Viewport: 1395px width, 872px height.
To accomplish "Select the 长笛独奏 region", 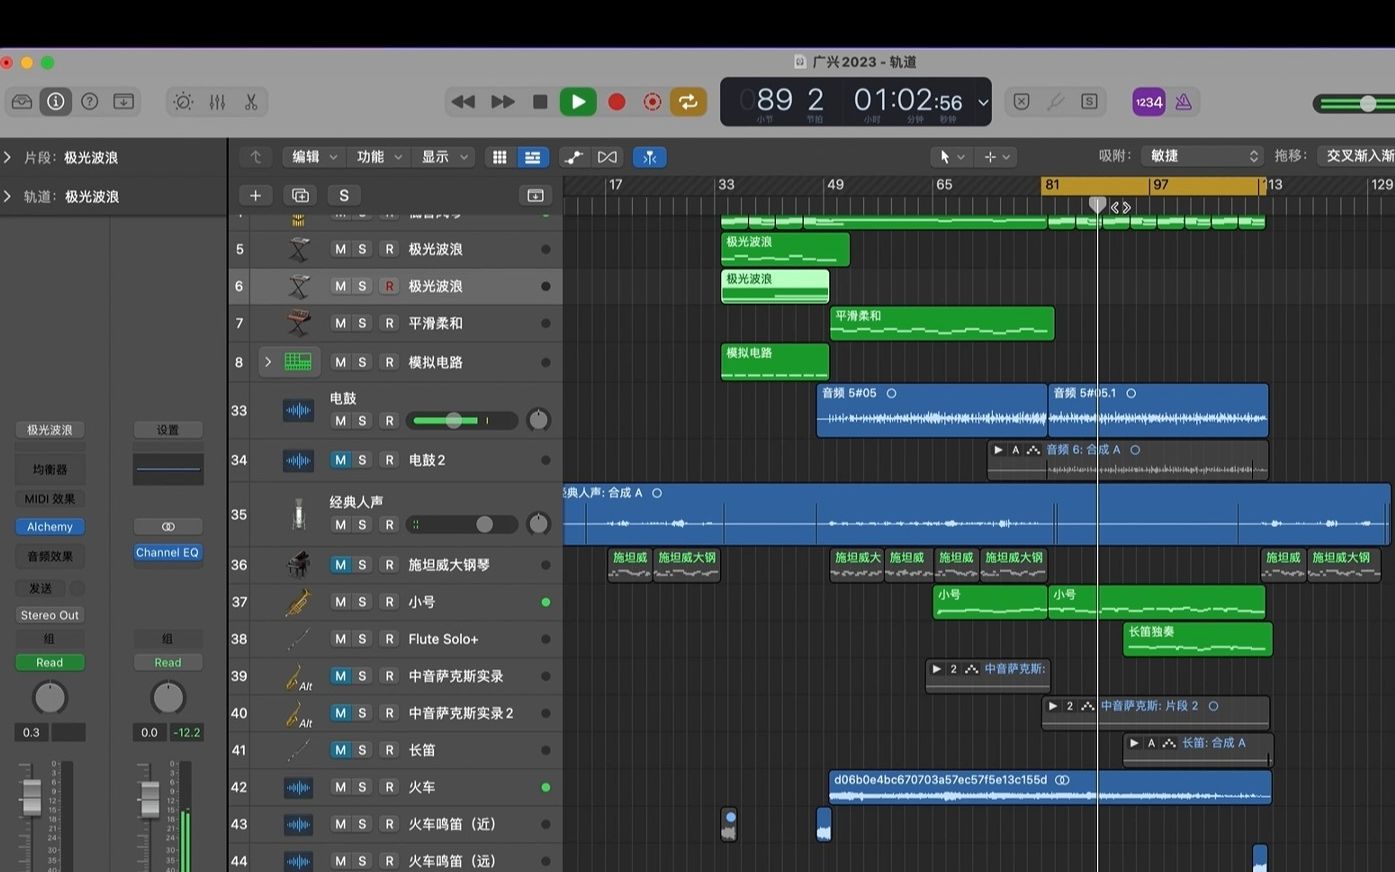I will 1198,639.
